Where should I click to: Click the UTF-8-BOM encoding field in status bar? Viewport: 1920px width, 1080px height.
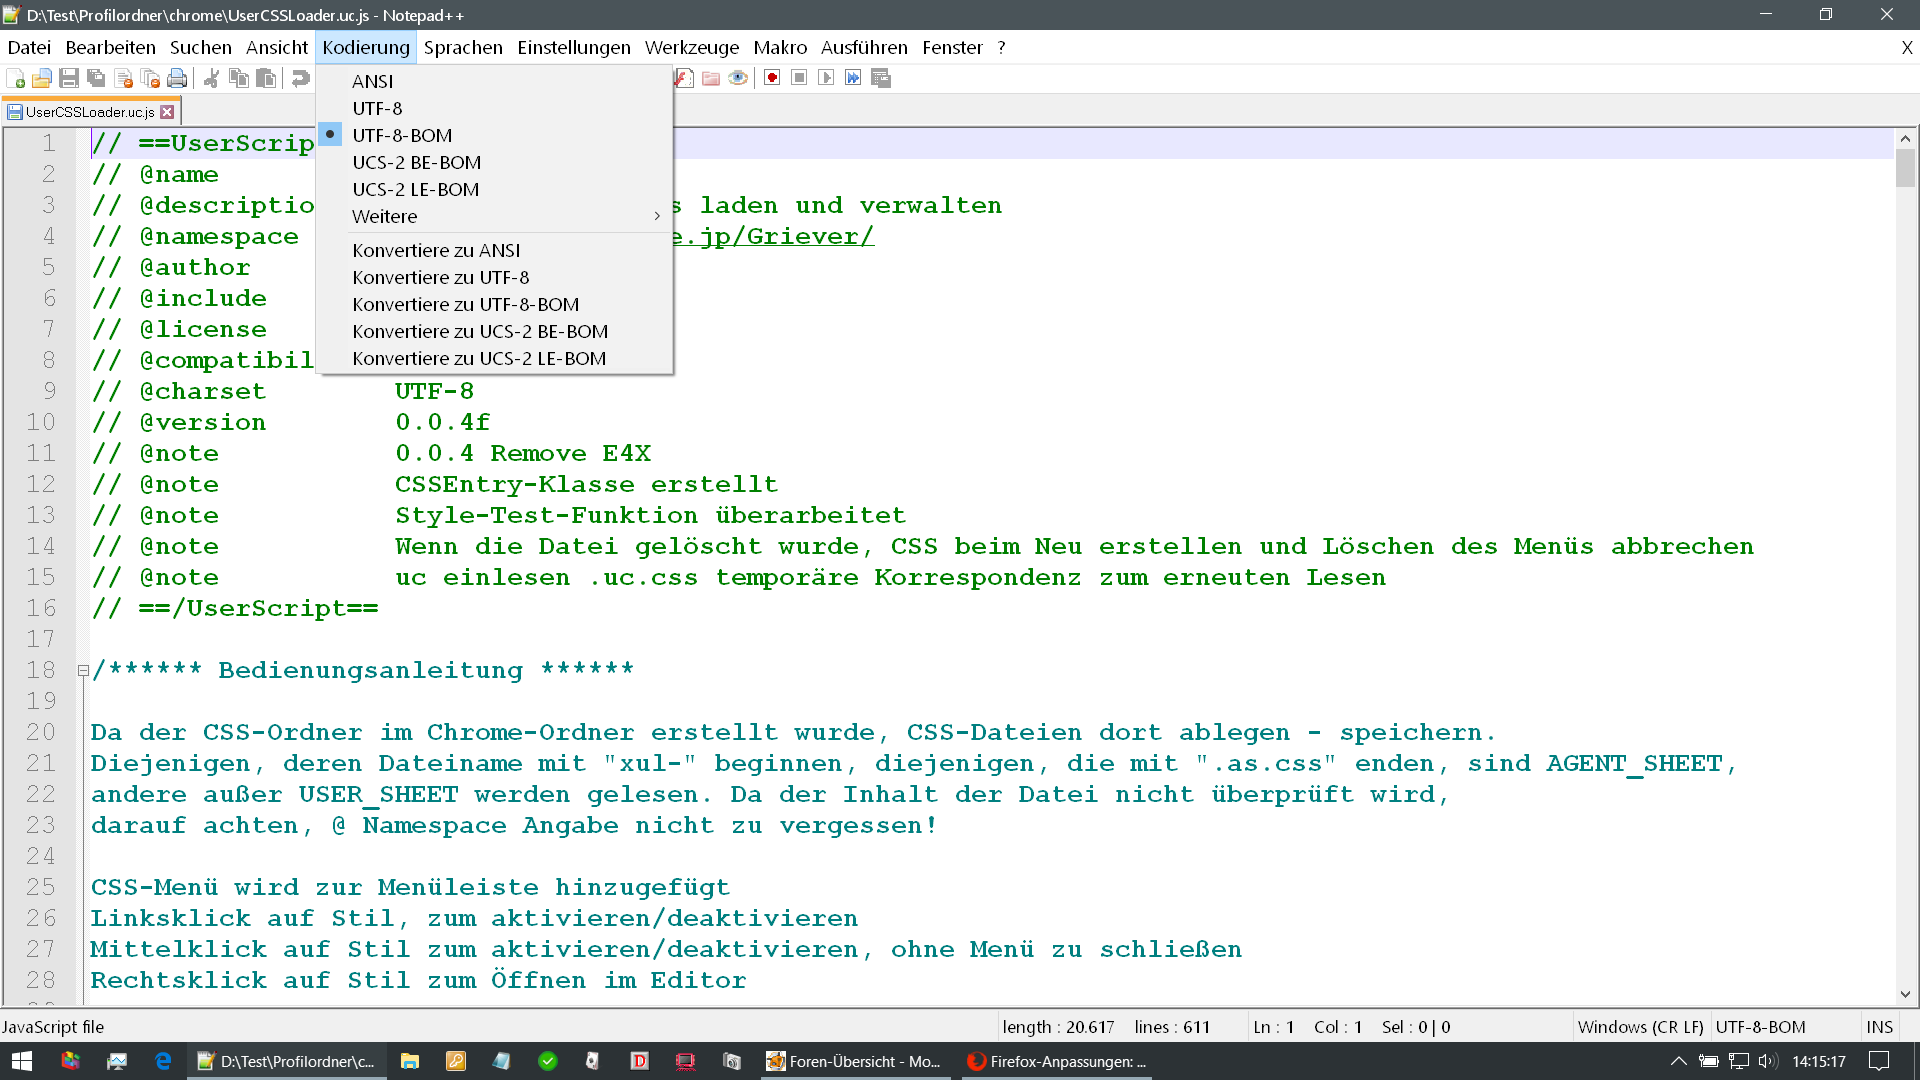point(1760,1027)
